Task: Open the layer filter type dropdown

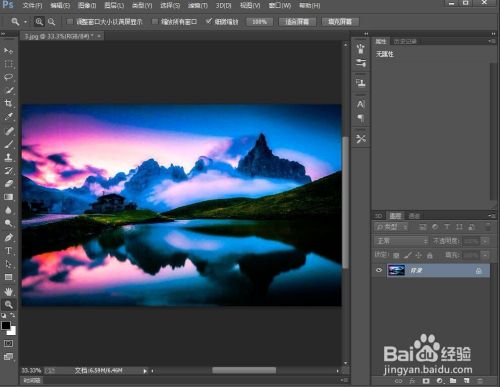Action: 391,227
